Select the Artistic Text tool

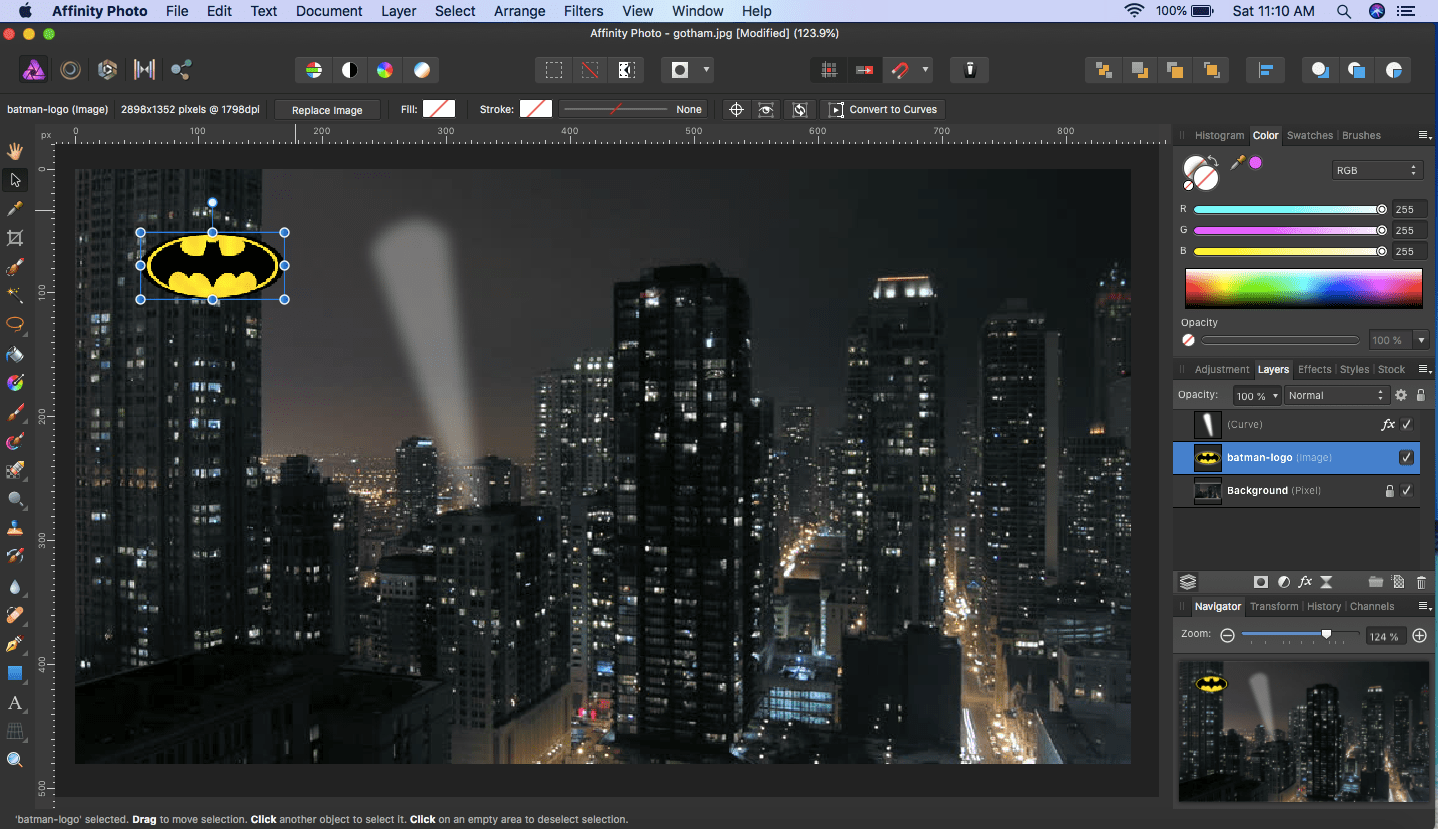15,703
